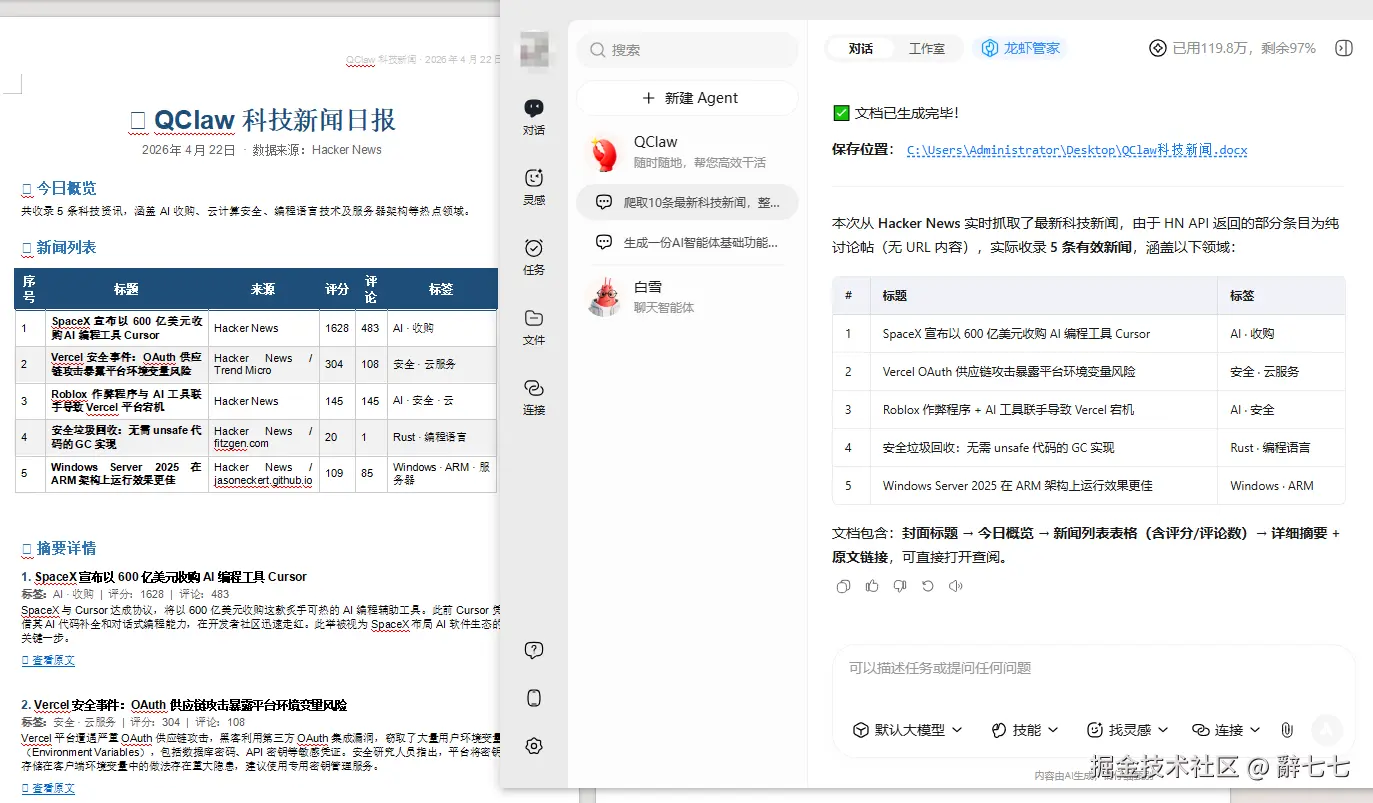This screenshot has width=1373, height=803.
Task: Expand the 默认大模型 model dropdown
Action: (x=907, y=730)
